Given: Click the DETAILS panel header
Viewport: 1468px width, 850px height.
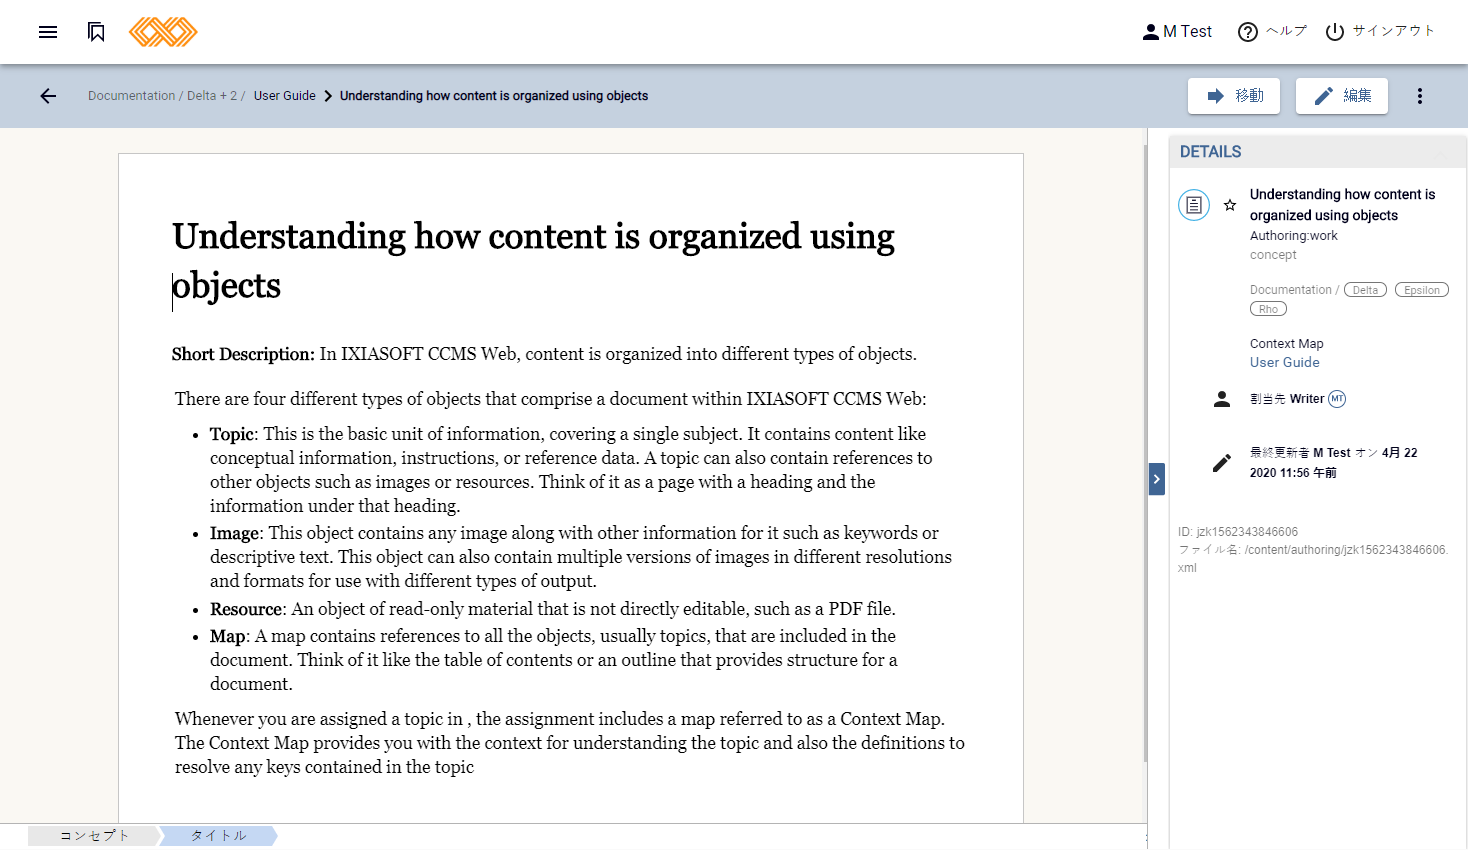Looking at the screenshot, I should [x=1317, y=152].
